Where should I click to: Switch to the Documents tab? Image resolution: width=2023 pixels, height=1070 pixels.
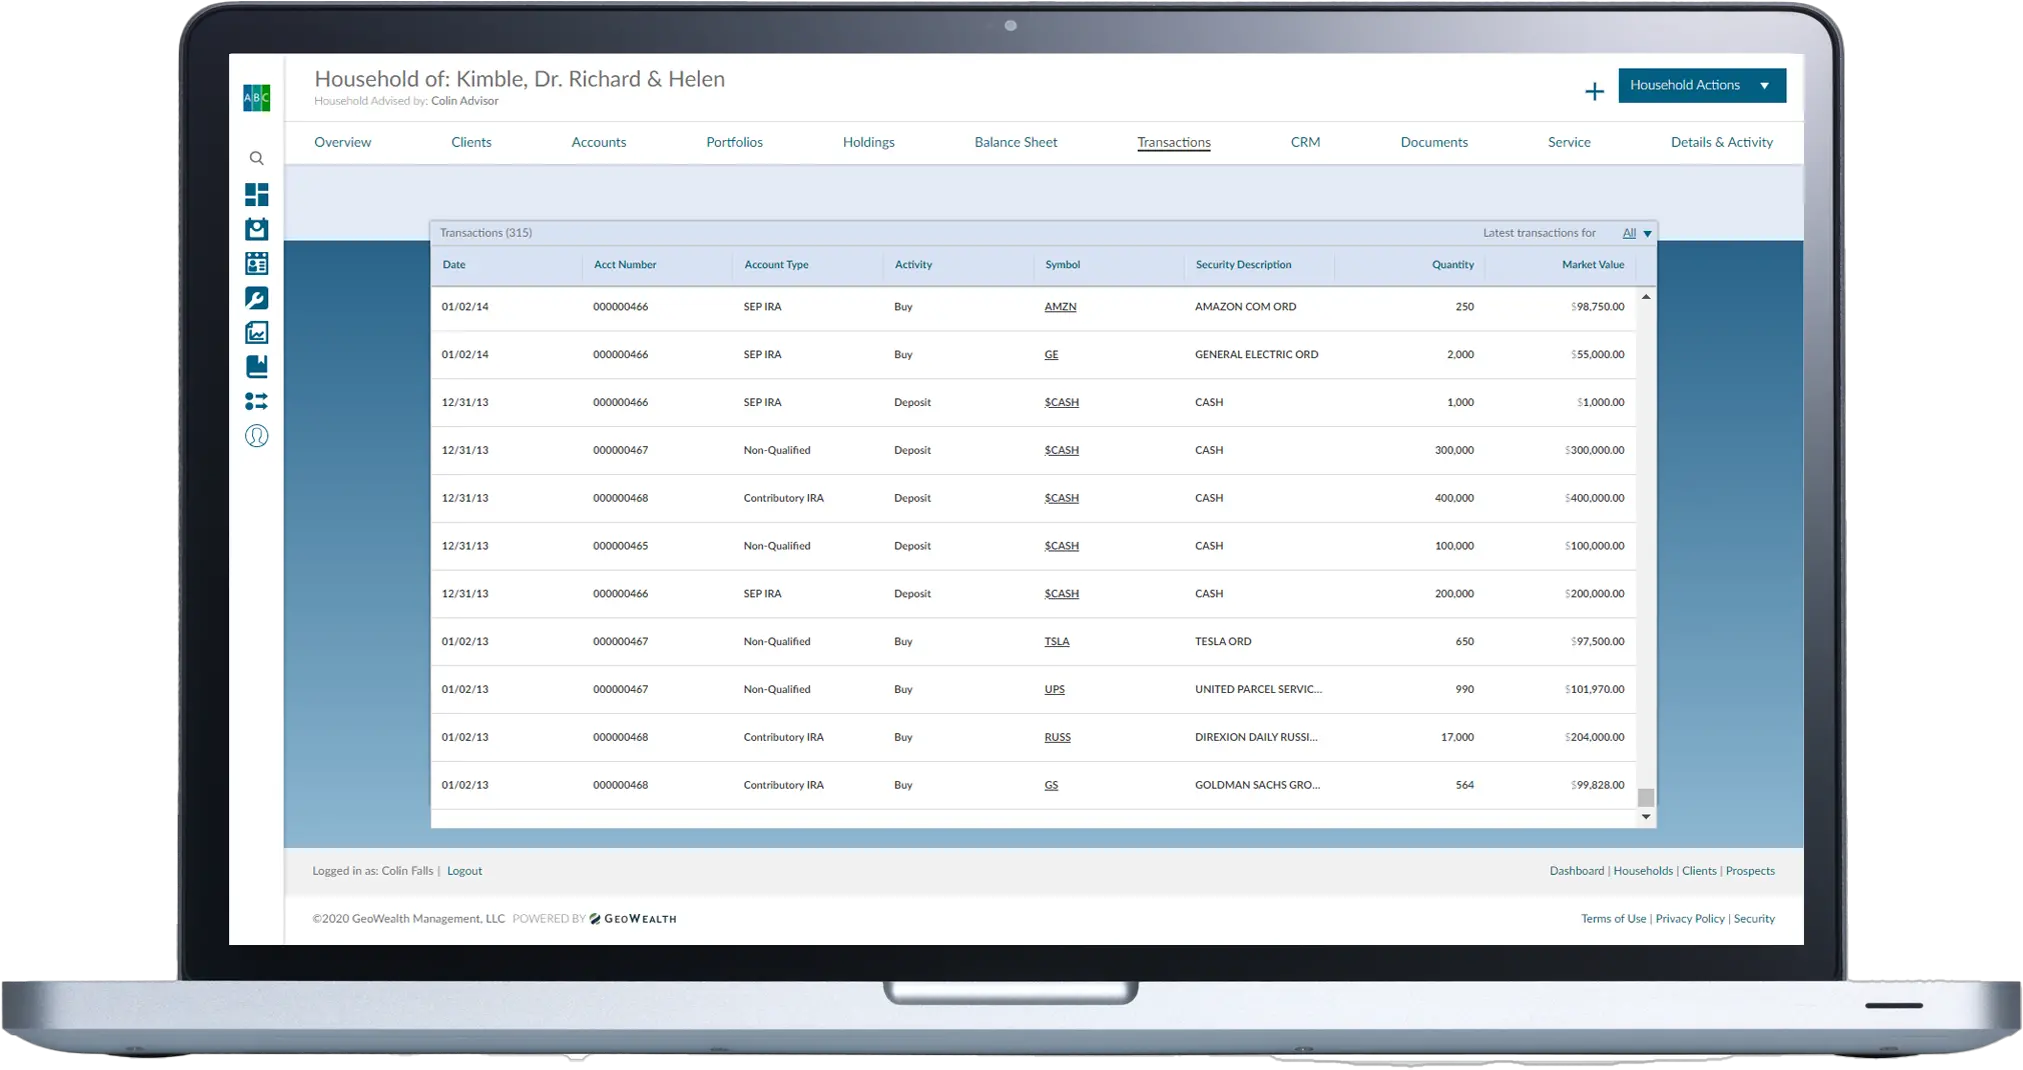[1433, 142]
